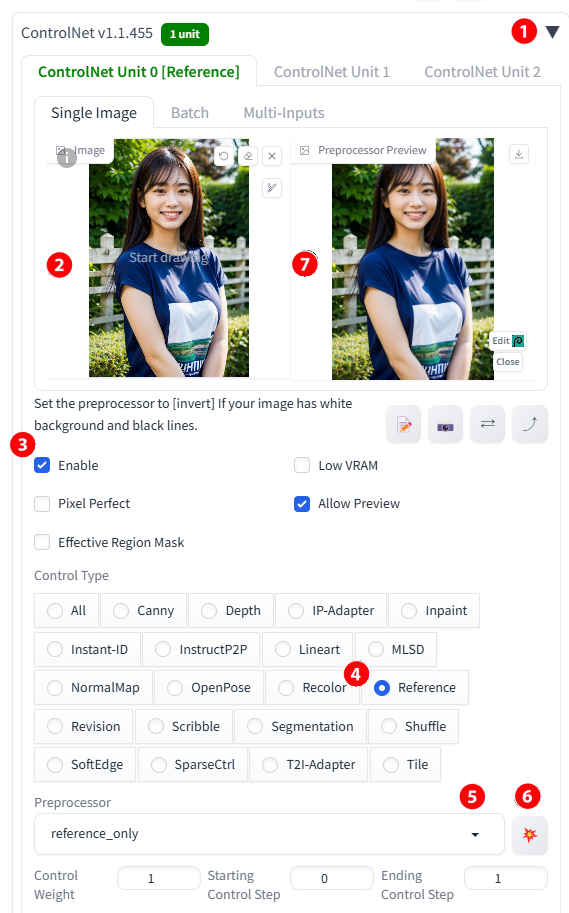Open new canvas with the pencil-page icon
The image size is (569, 913).
point(404,424)
